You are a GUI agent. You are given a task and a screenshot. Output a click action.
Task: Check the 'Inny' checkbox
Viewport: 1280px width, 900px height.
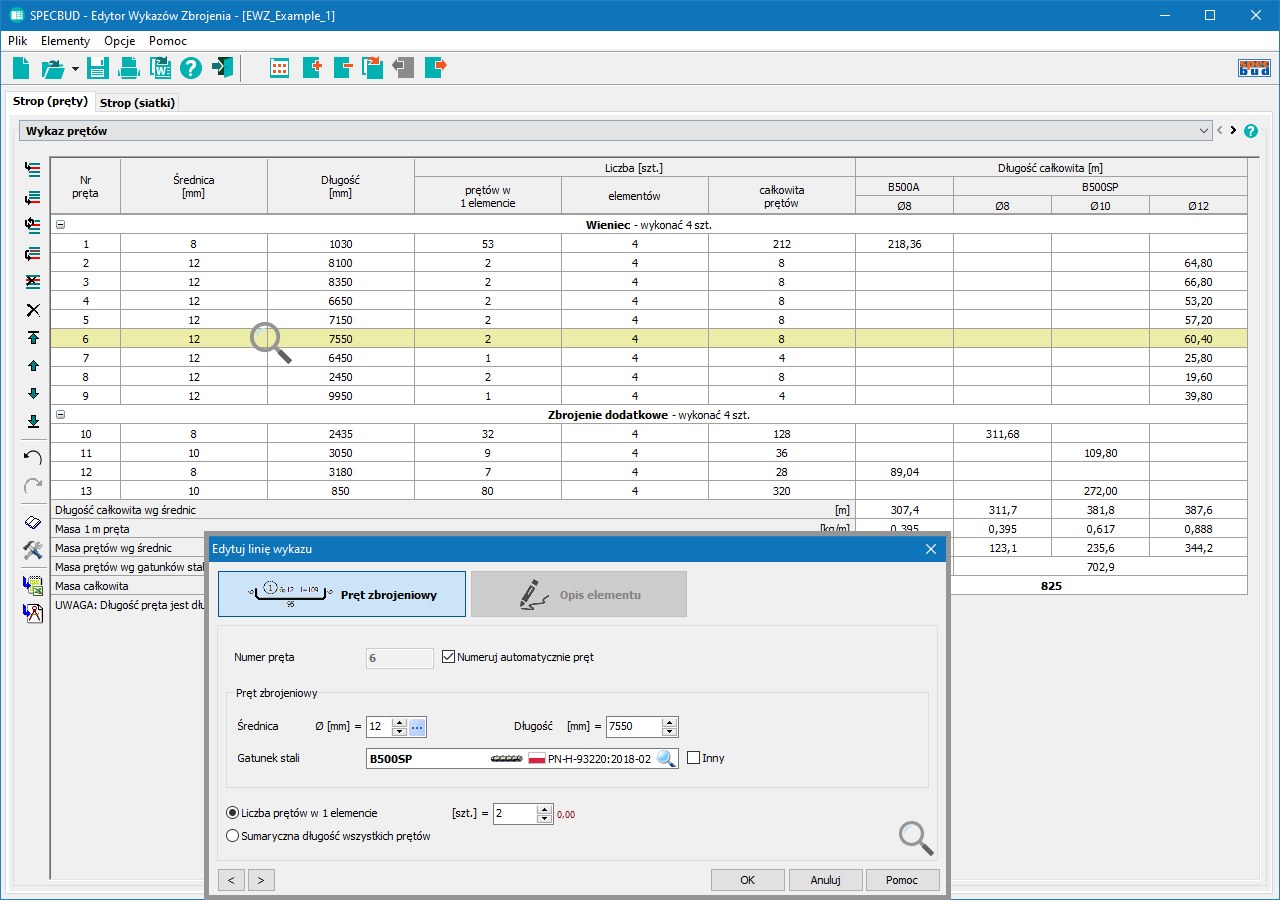694,758
